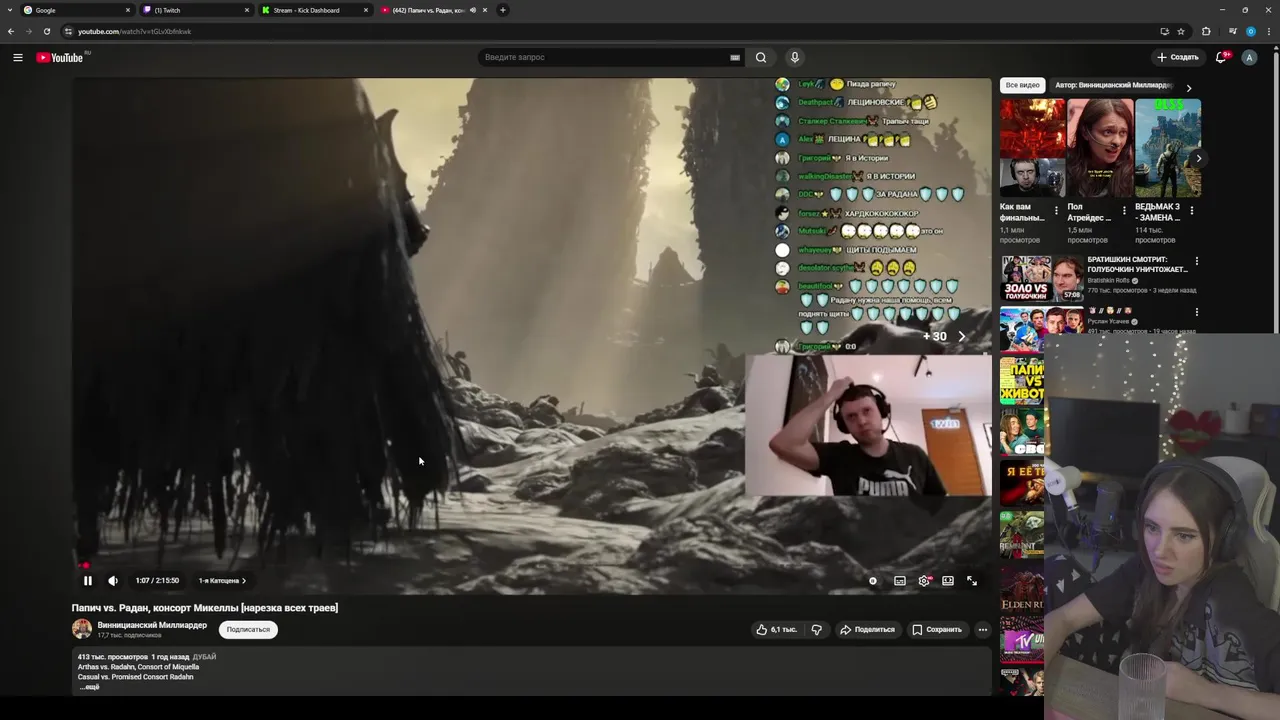Expand the description with '...ещё'

tap(90, 687)
